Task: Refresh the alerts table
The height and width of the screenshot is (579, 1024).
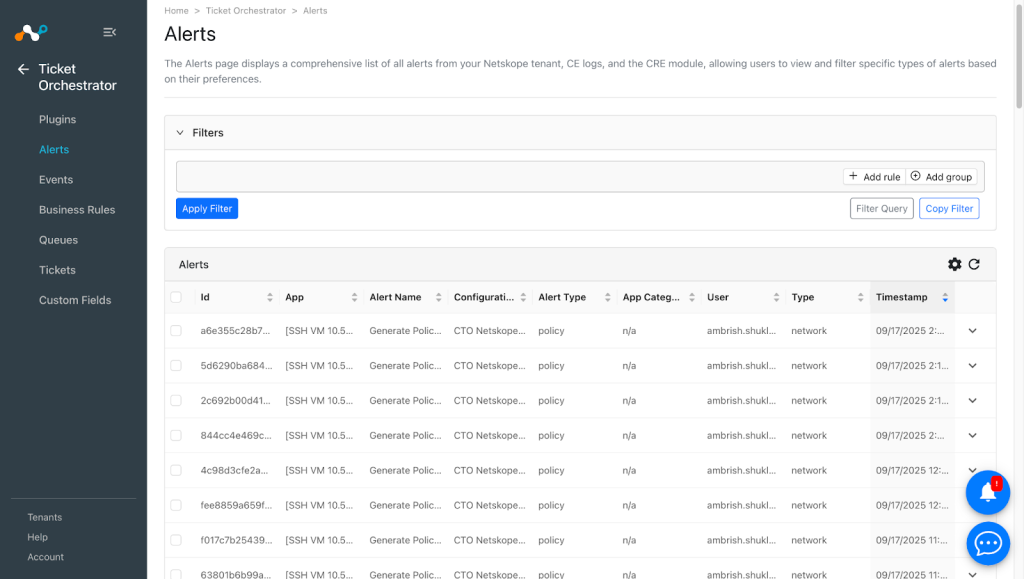Action: pos(974,264)
